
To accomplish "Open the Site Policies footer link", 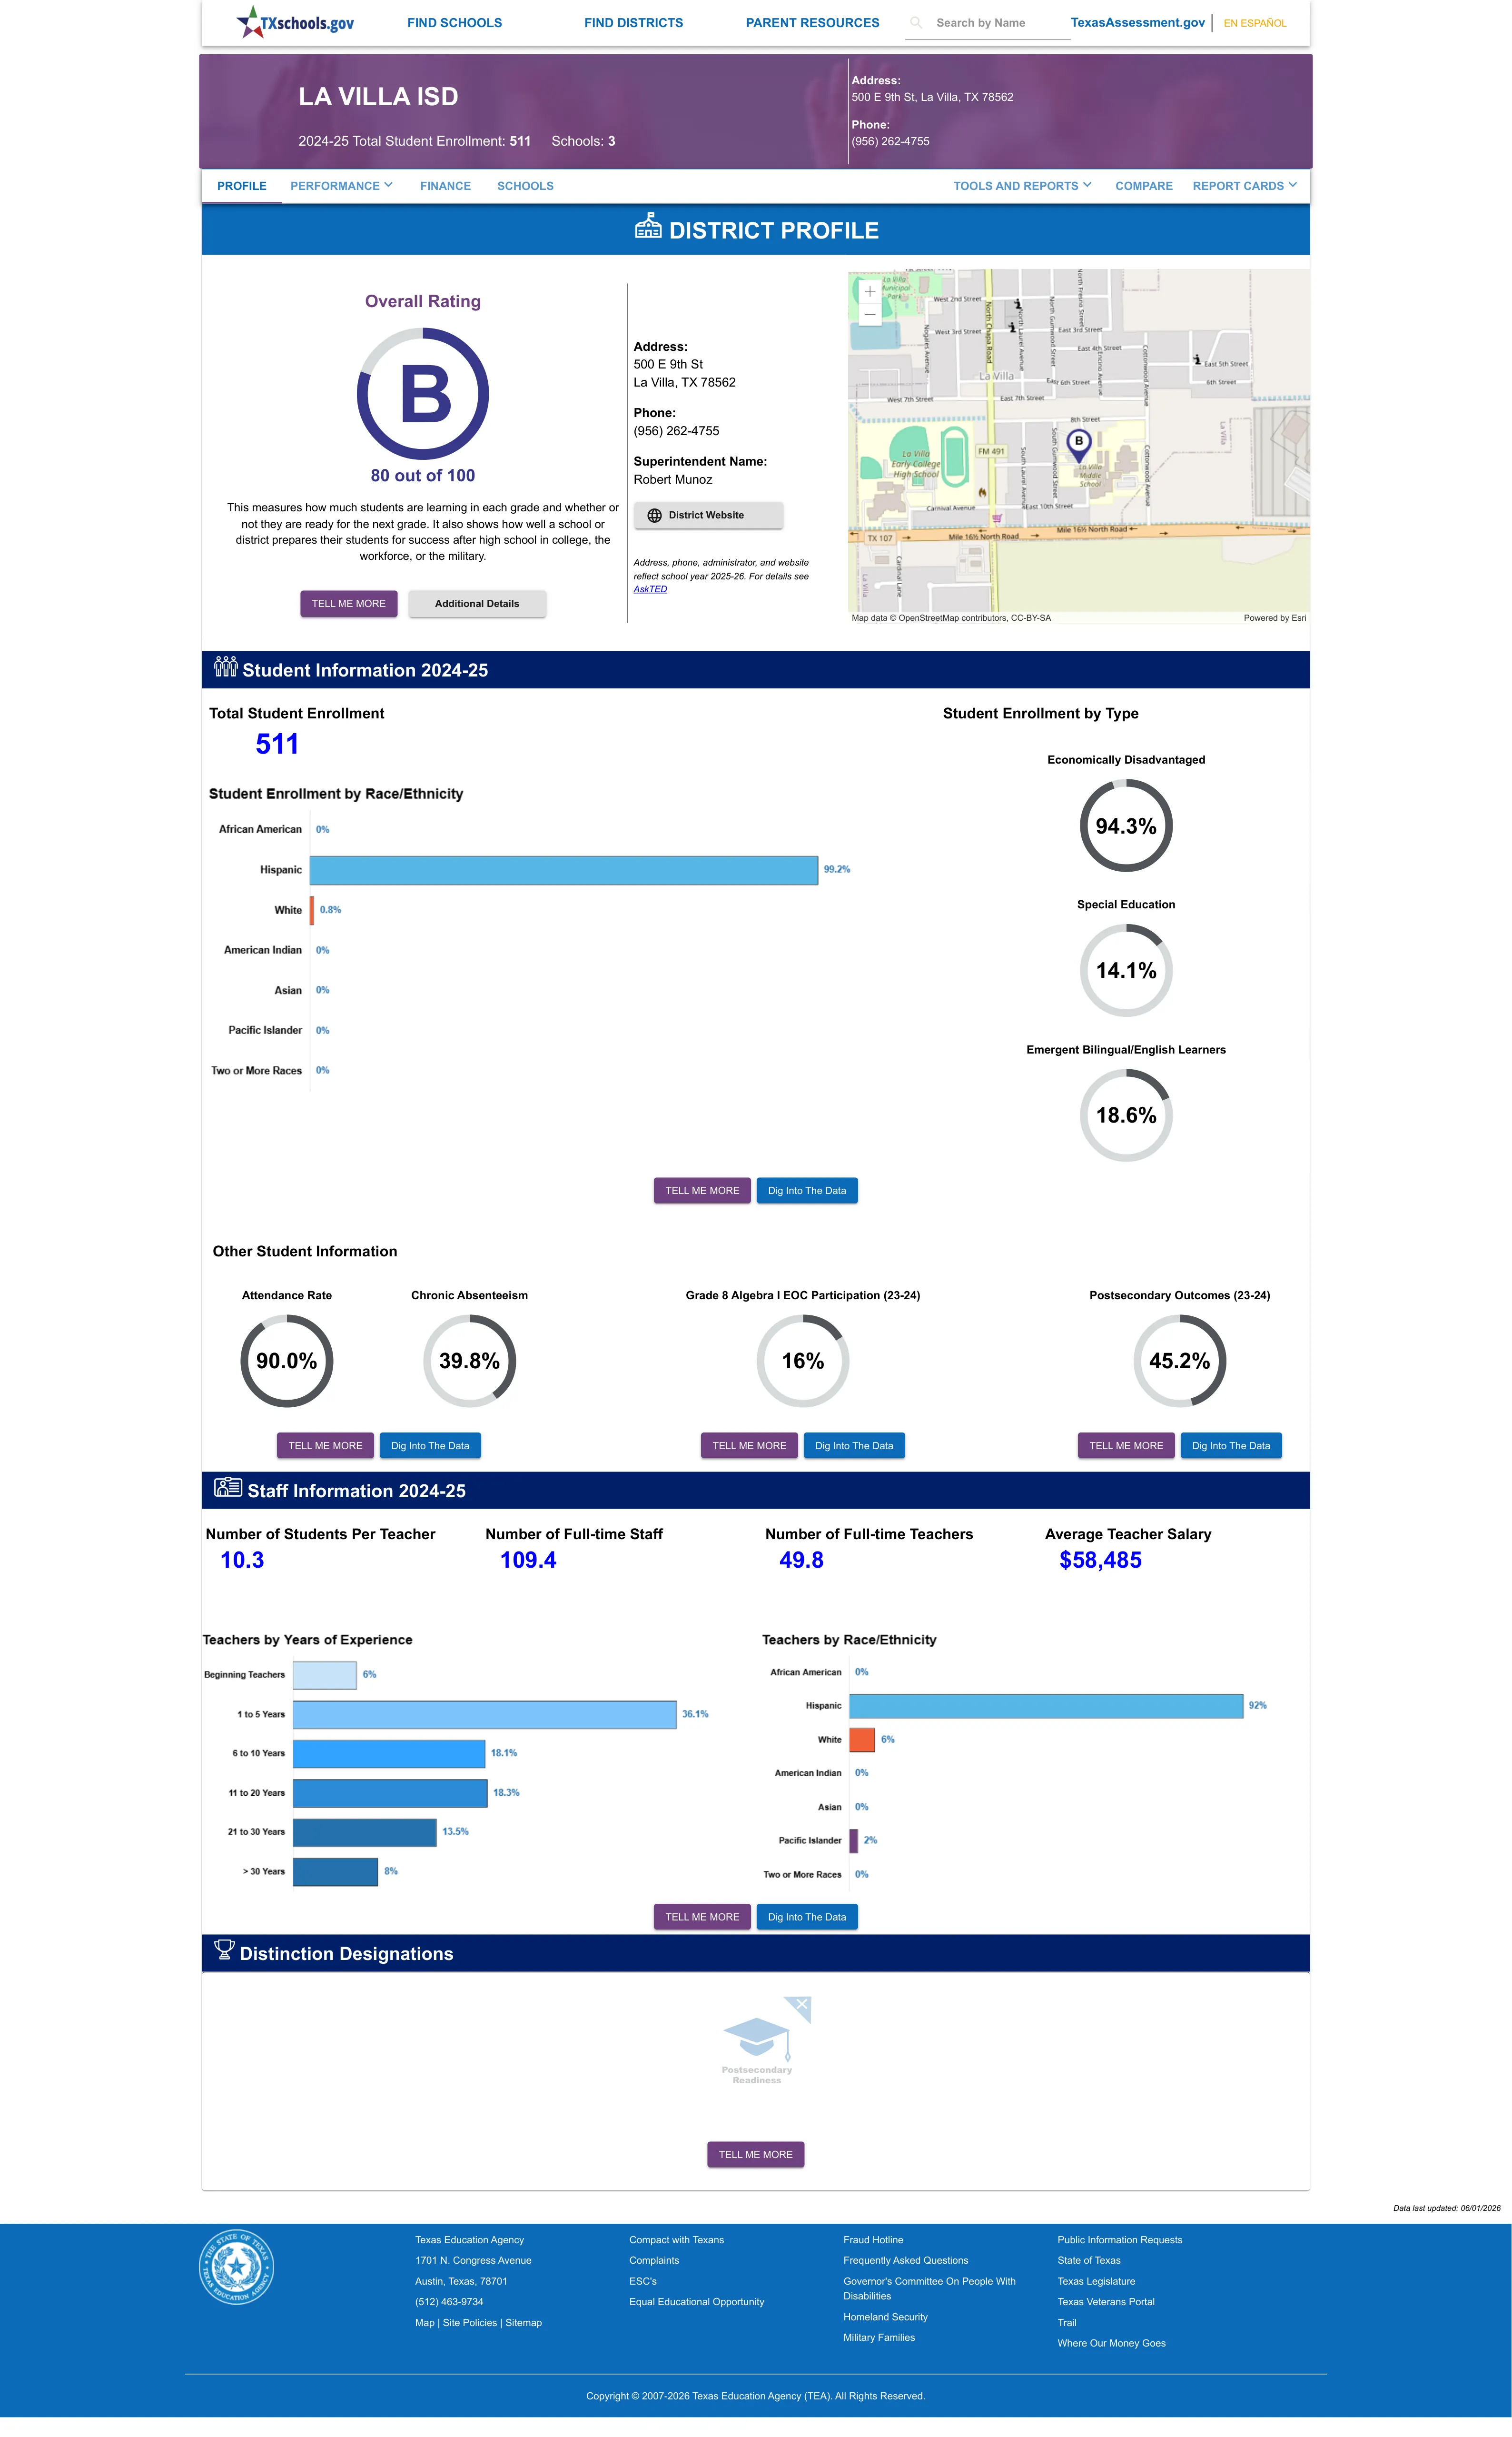I will 470,2323.
